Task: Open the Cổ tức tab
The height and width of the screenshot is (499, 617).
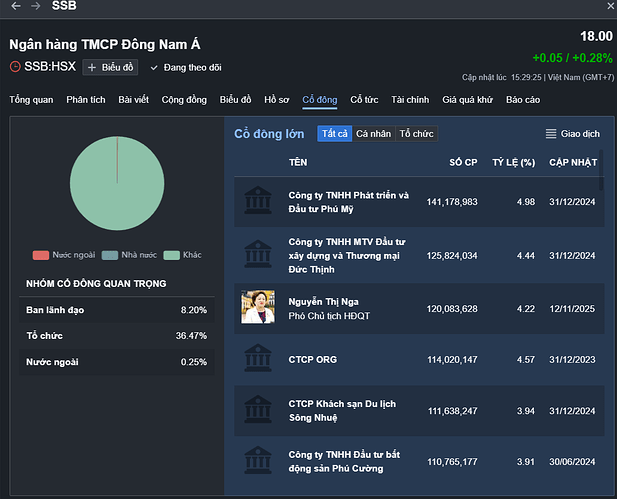Action: point(364,100)
